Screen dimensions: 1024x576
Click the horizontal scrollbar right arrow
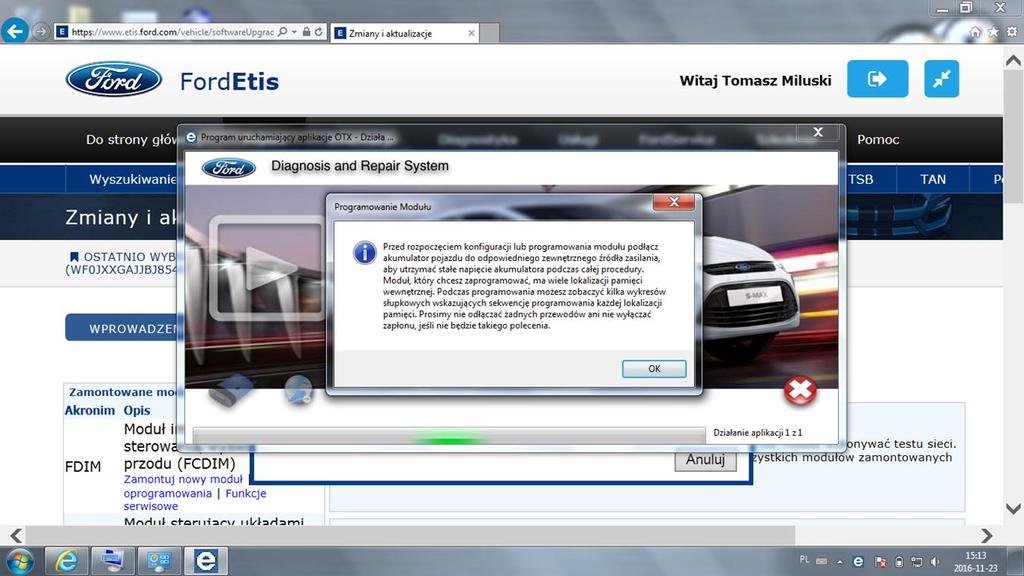[x=987, y=536]
